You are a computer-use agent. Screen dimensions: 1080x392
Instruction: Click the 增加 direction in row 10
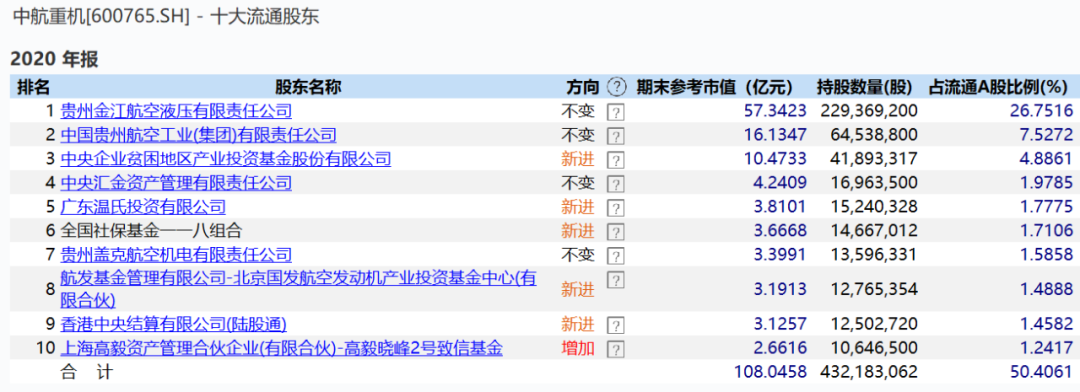pos(578,349)
